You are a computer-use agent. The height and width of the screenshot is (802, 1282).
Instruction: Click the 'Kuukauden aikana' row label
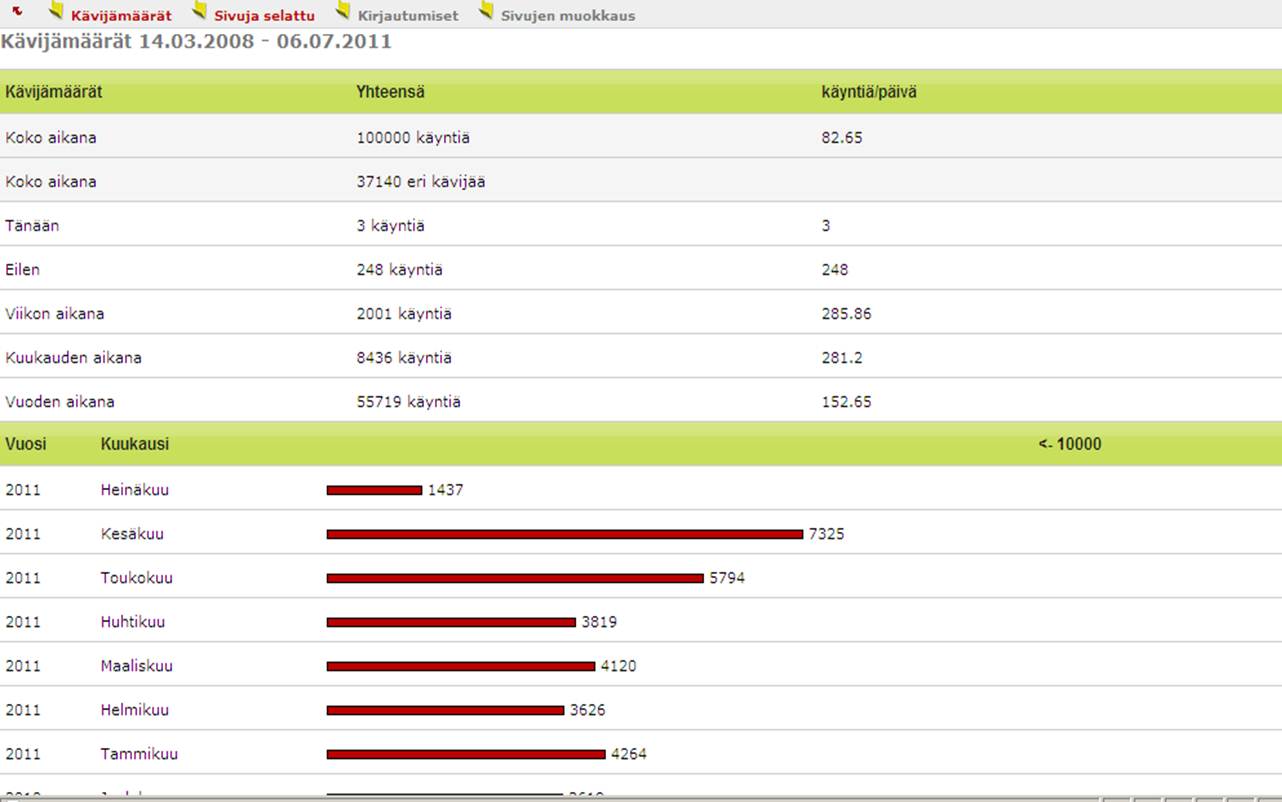click(x=73, y=358)
